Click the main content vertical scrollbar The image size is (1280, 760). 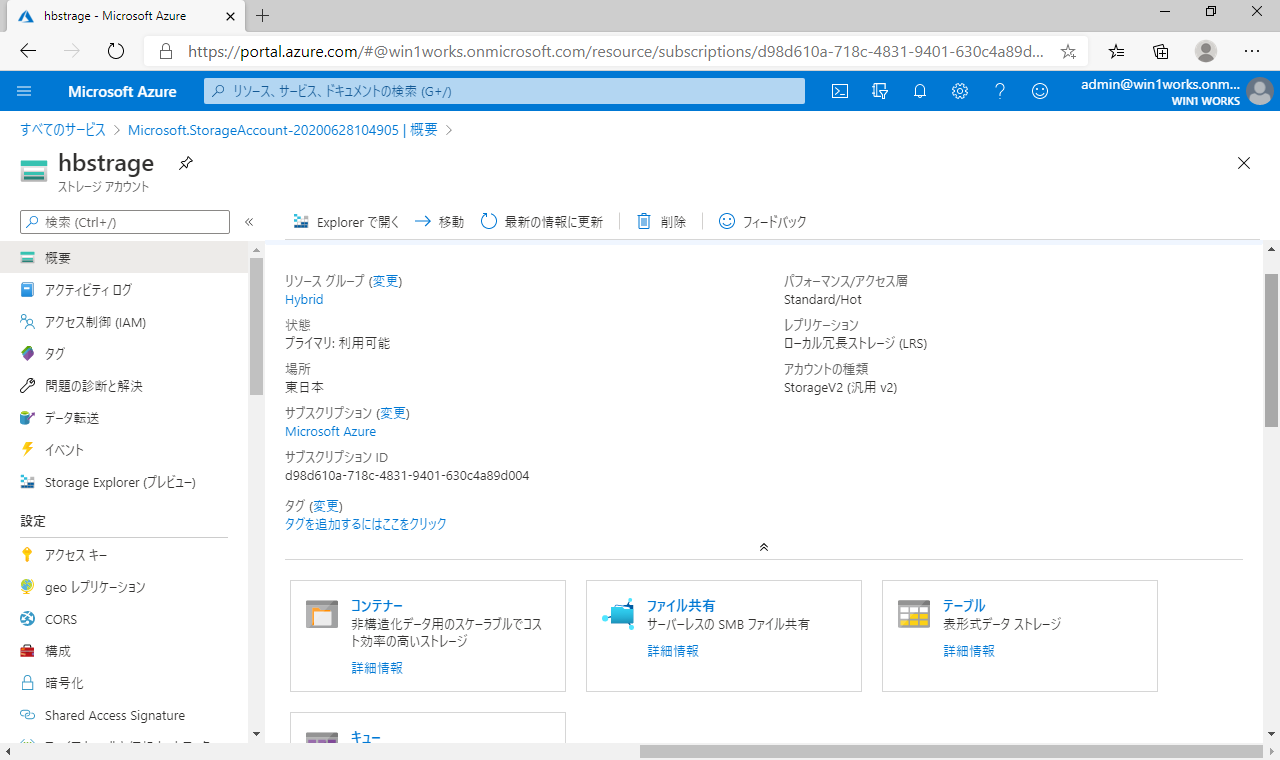(x=1272, y=350)
